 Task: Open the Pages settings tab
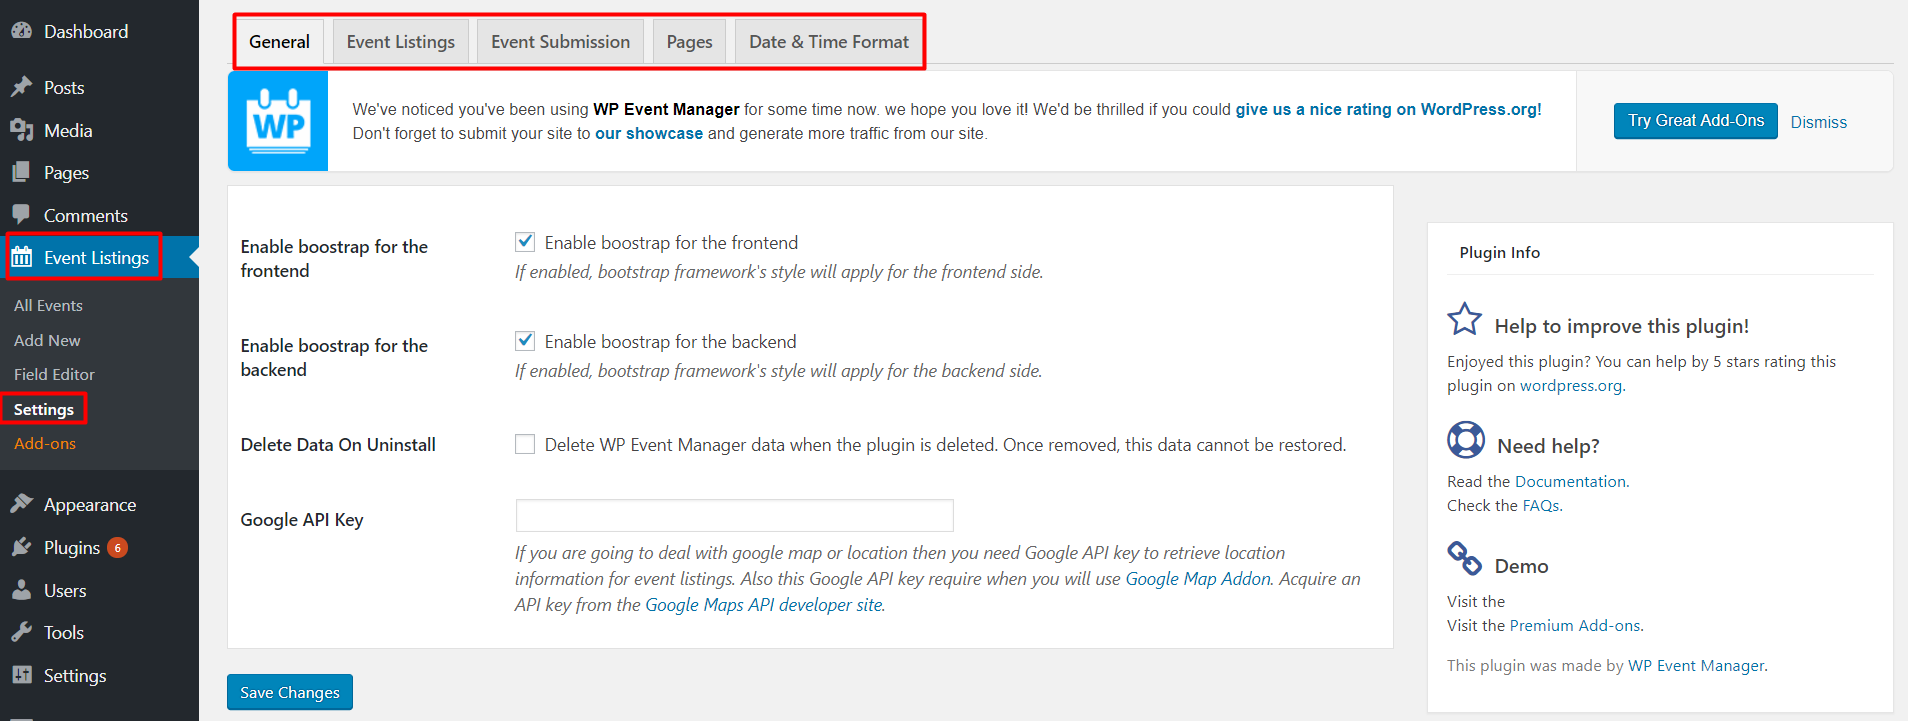[x=689, y=42]
